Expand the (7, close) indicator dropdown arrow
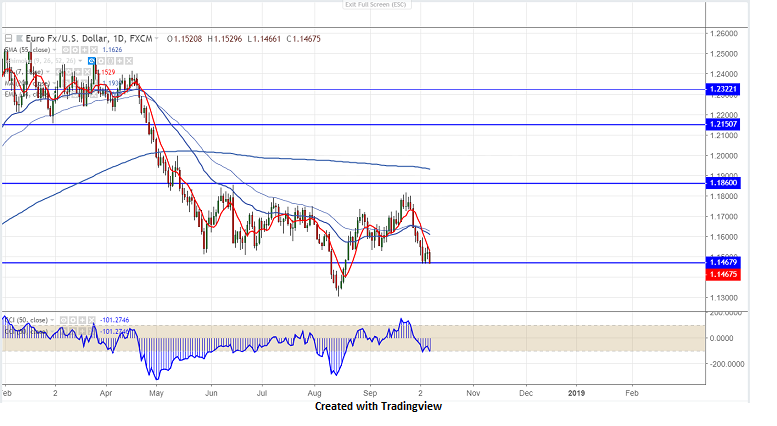This screenshot has height=426, width=777. 48,72
